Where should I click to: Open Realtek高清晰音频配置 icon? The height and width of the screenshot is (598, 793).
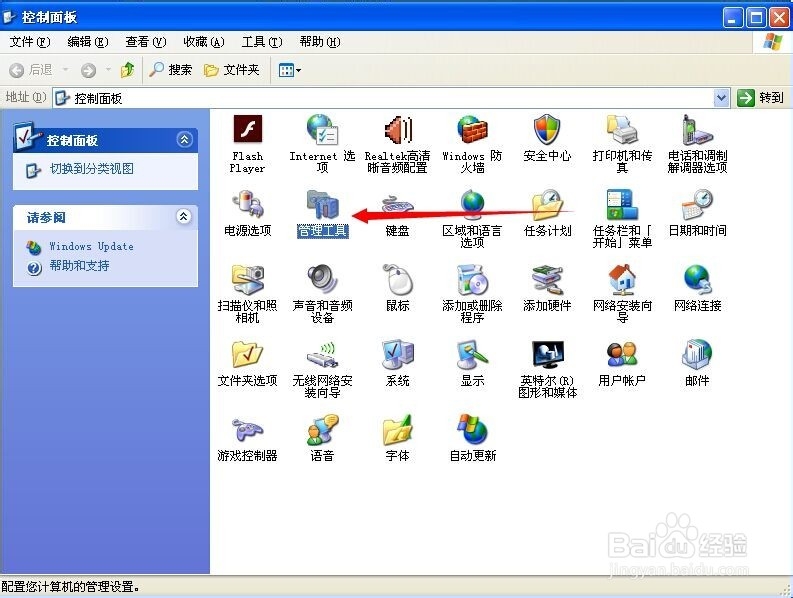[x=398, y=130]
